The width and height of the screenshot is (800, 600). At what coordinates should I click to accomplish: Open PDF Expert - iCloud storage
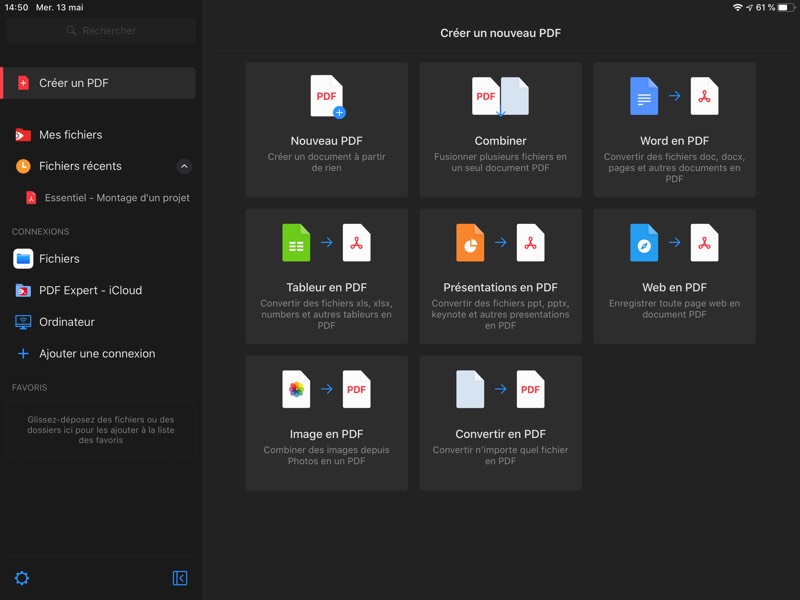(90, 291)
